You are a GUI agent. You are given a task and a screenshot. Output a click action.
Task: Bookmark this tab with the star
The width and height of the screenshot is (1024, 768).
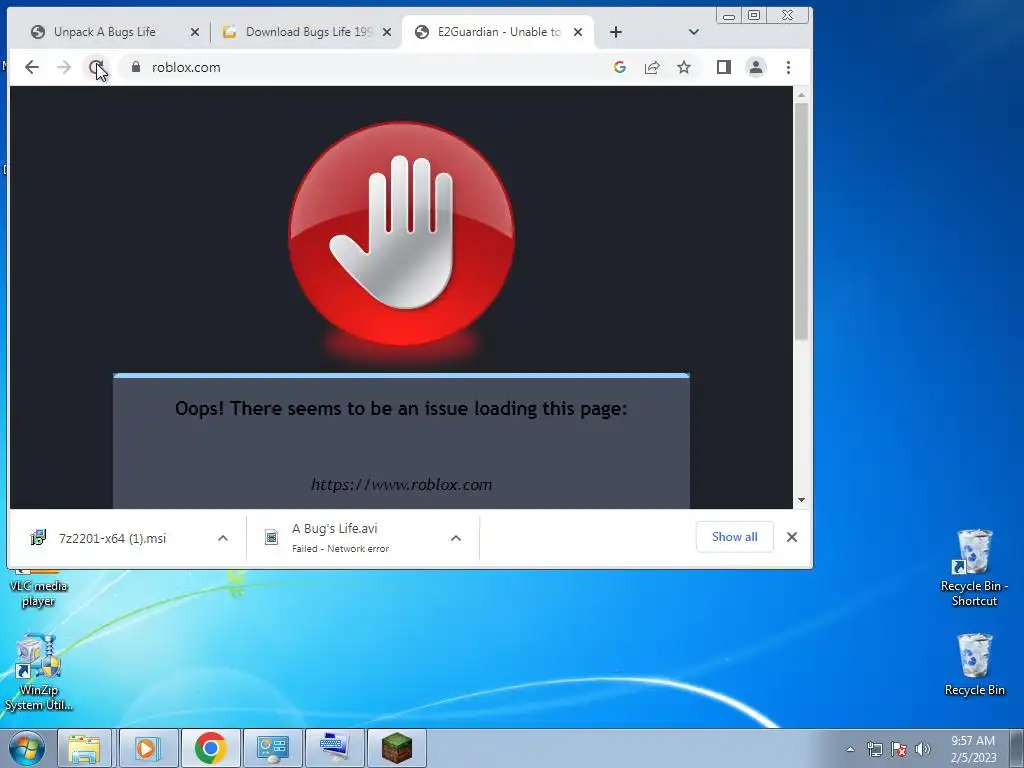tap(684, 67)
